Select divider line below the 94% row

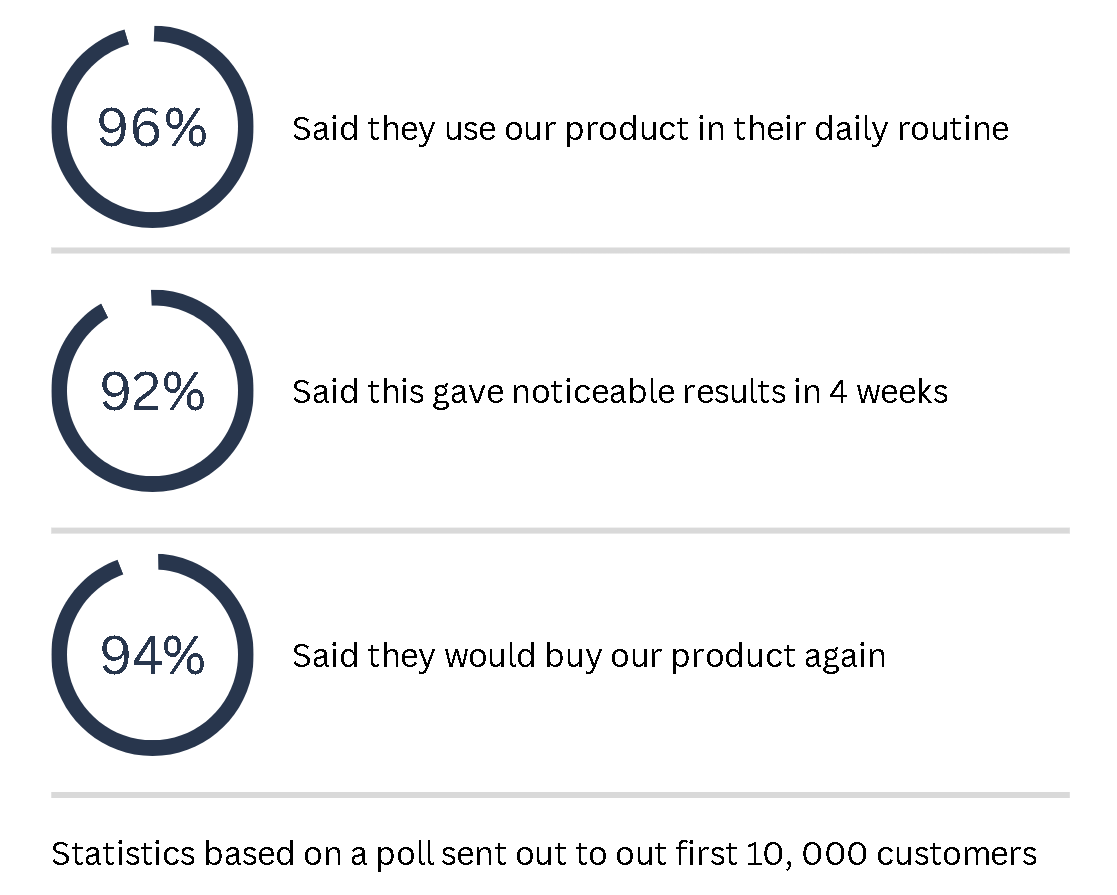(x=561, y=795)
